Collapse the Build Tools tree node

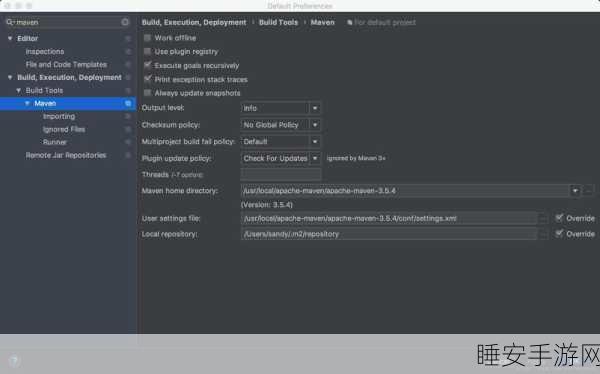pyautogui.click(x=18, y=90)
